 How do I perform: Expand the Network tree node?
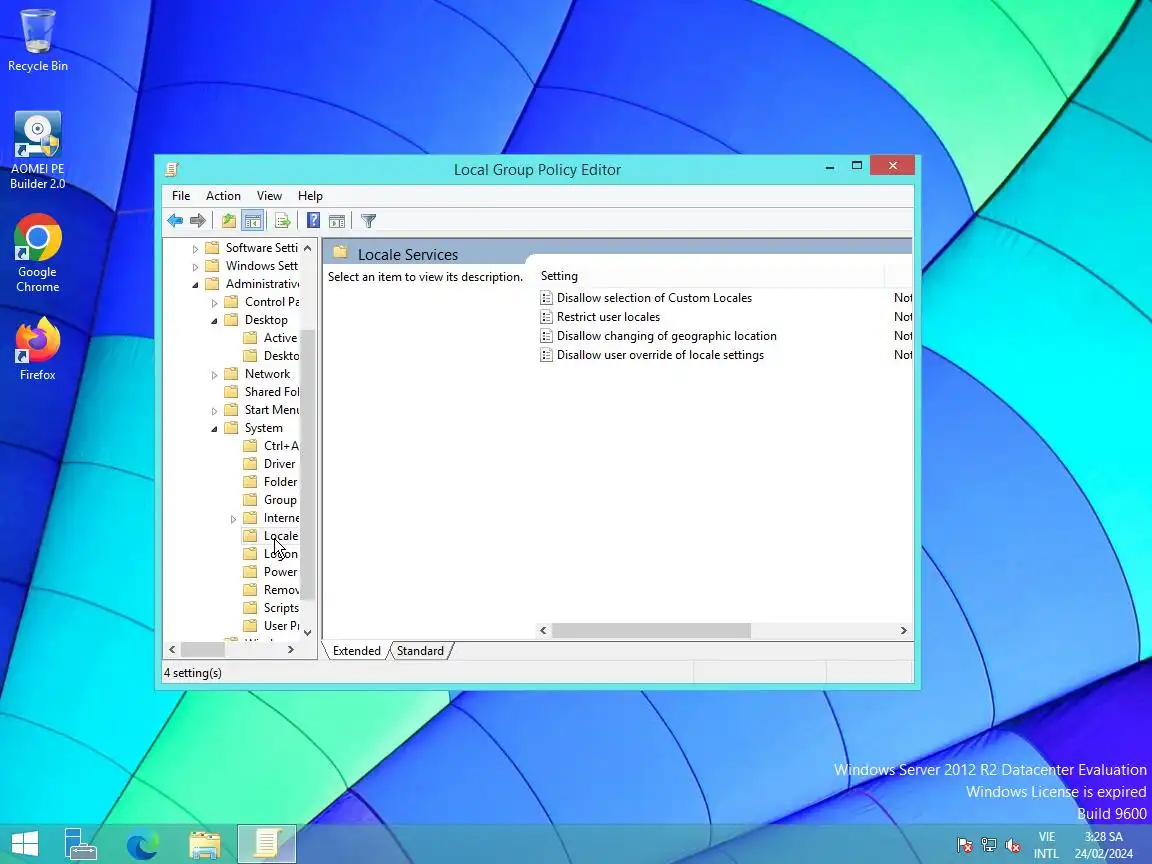pyautogui.click(x=215, y=375)
